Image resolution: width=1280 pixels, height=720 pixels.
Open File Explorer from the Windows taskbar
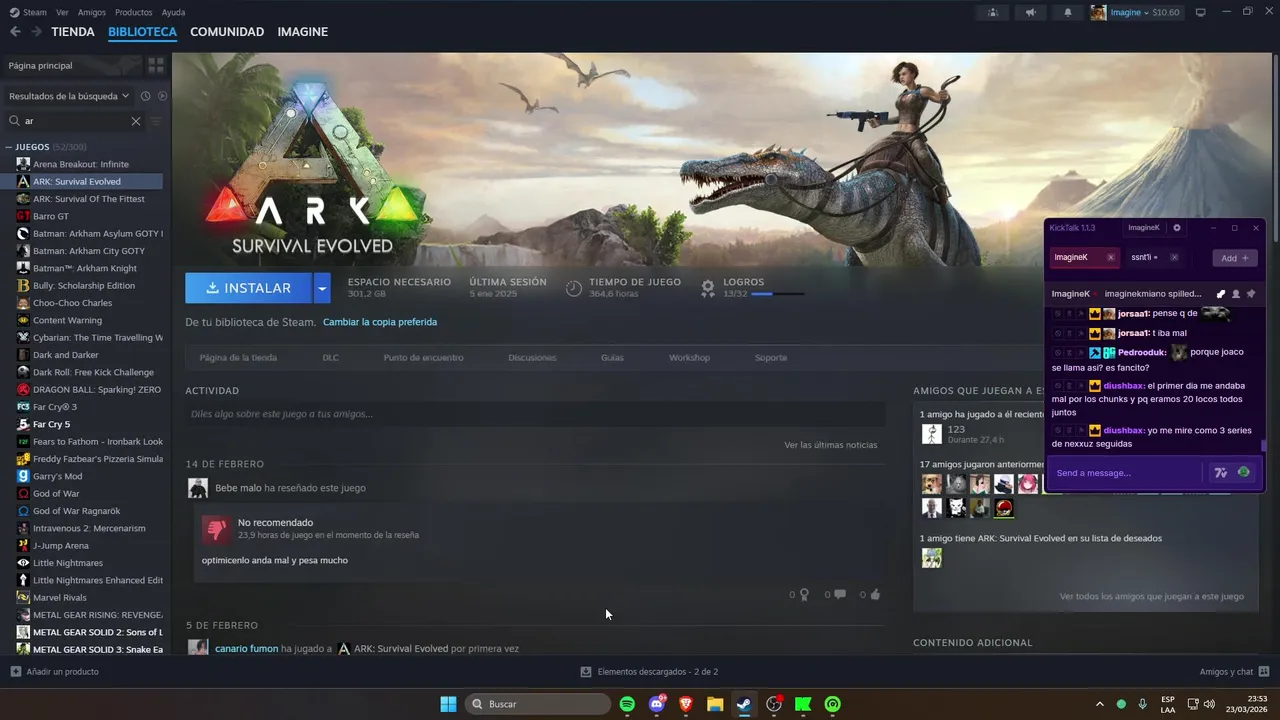click(715, 704)
